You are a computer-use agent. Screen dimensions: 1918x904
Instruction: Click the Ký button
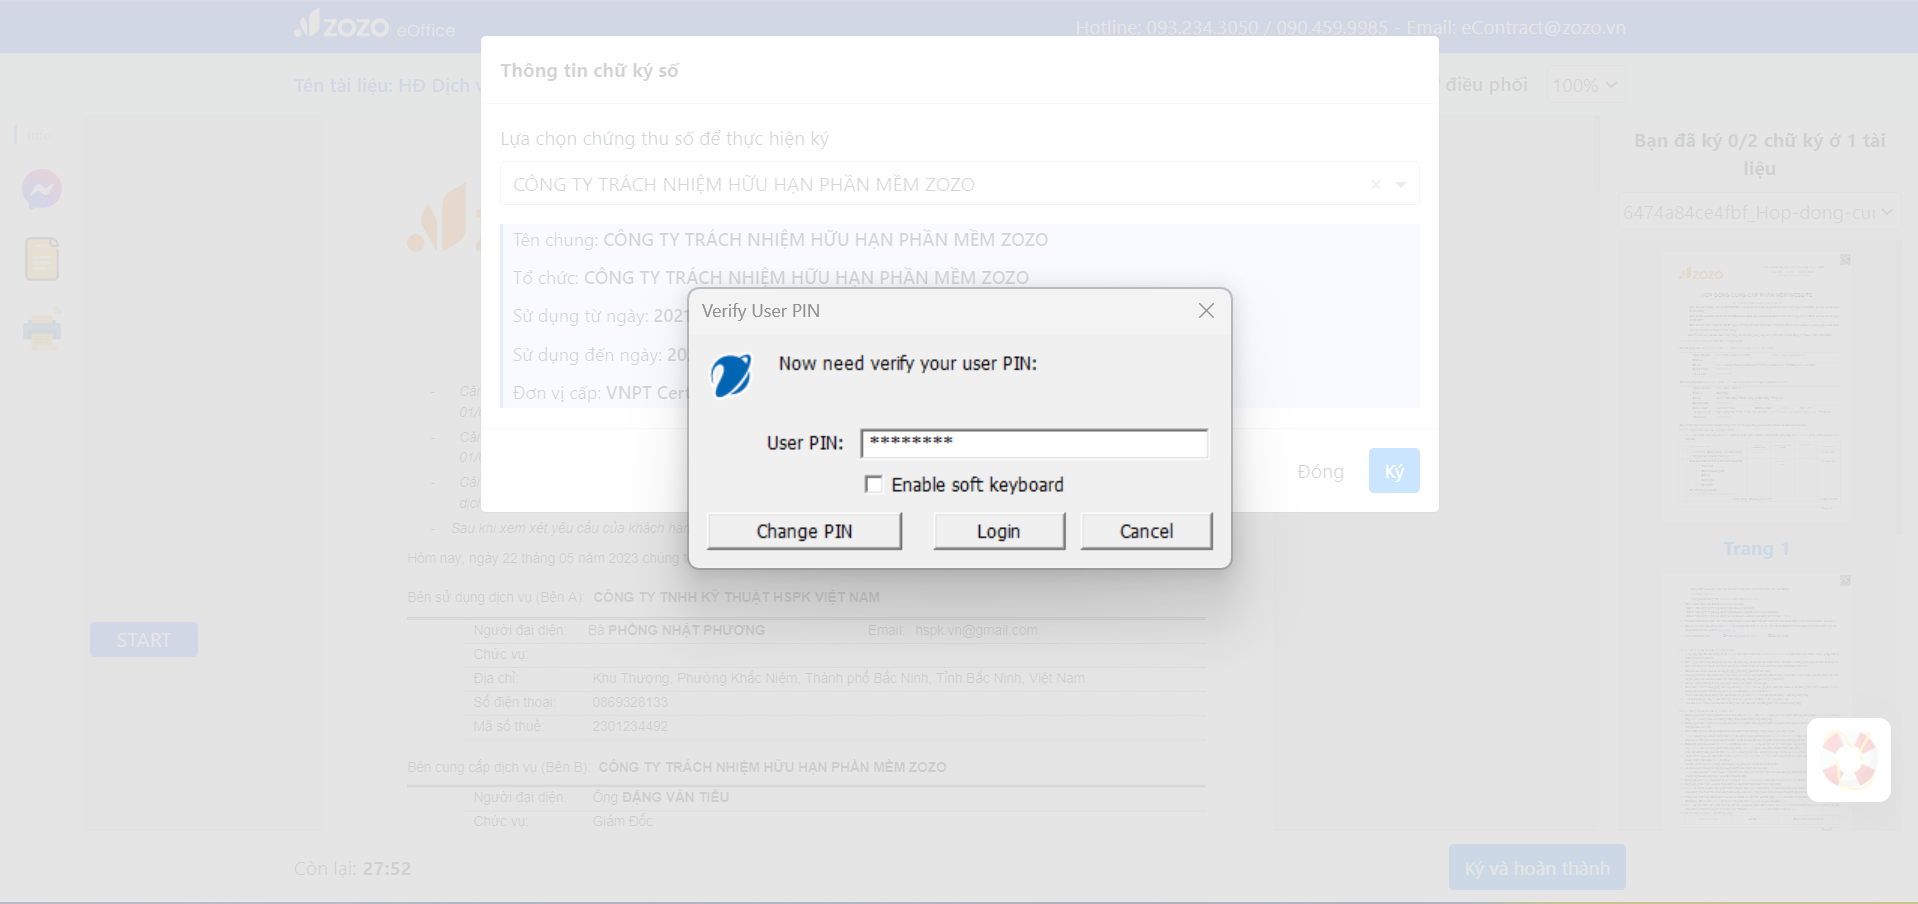(x=1394, y=471)
